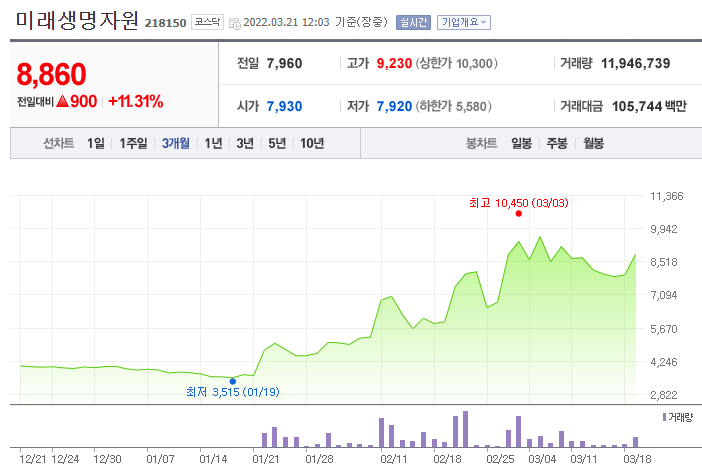Select the 3개월 line chart tab
Viewport: 702px width, 474px height.
pyautogui.click(x=176, y=143)
